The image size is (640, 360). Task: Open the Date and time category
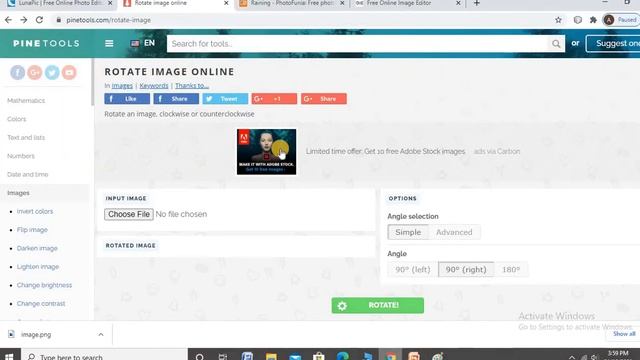(28, 174)
